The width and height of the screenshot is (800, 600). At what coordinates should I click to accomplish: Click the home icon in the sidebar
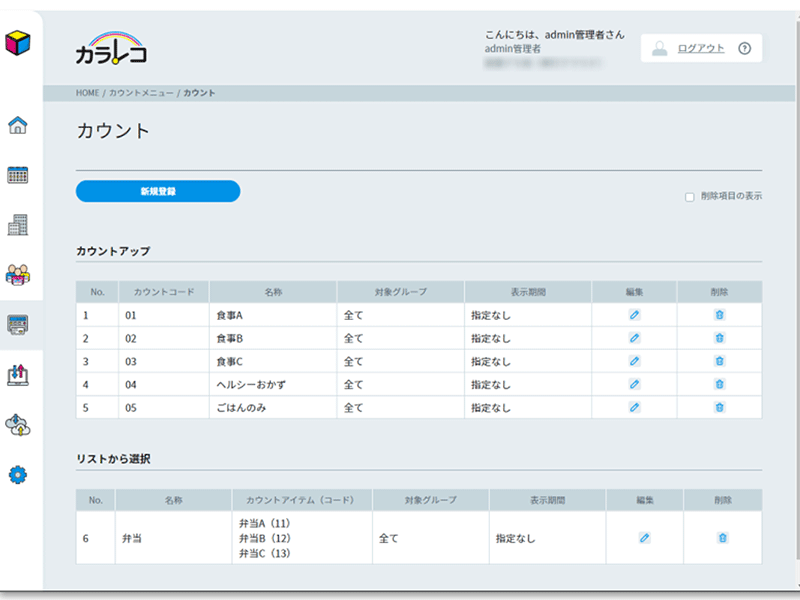[18, 125]
